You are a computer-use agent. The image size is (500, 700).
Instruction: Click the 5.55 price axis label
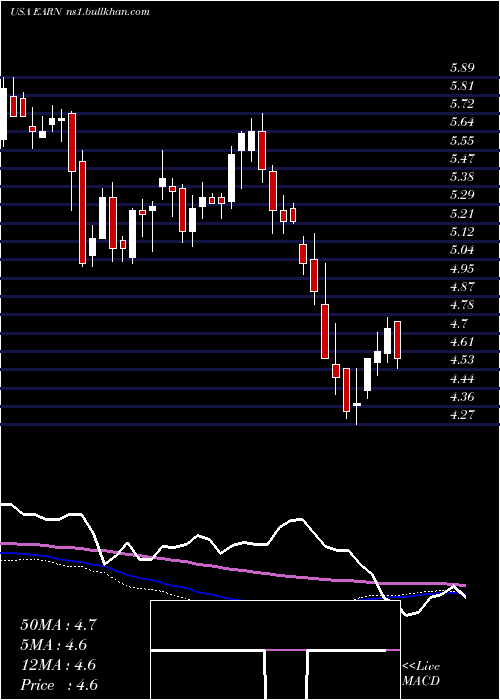point(462,141)
